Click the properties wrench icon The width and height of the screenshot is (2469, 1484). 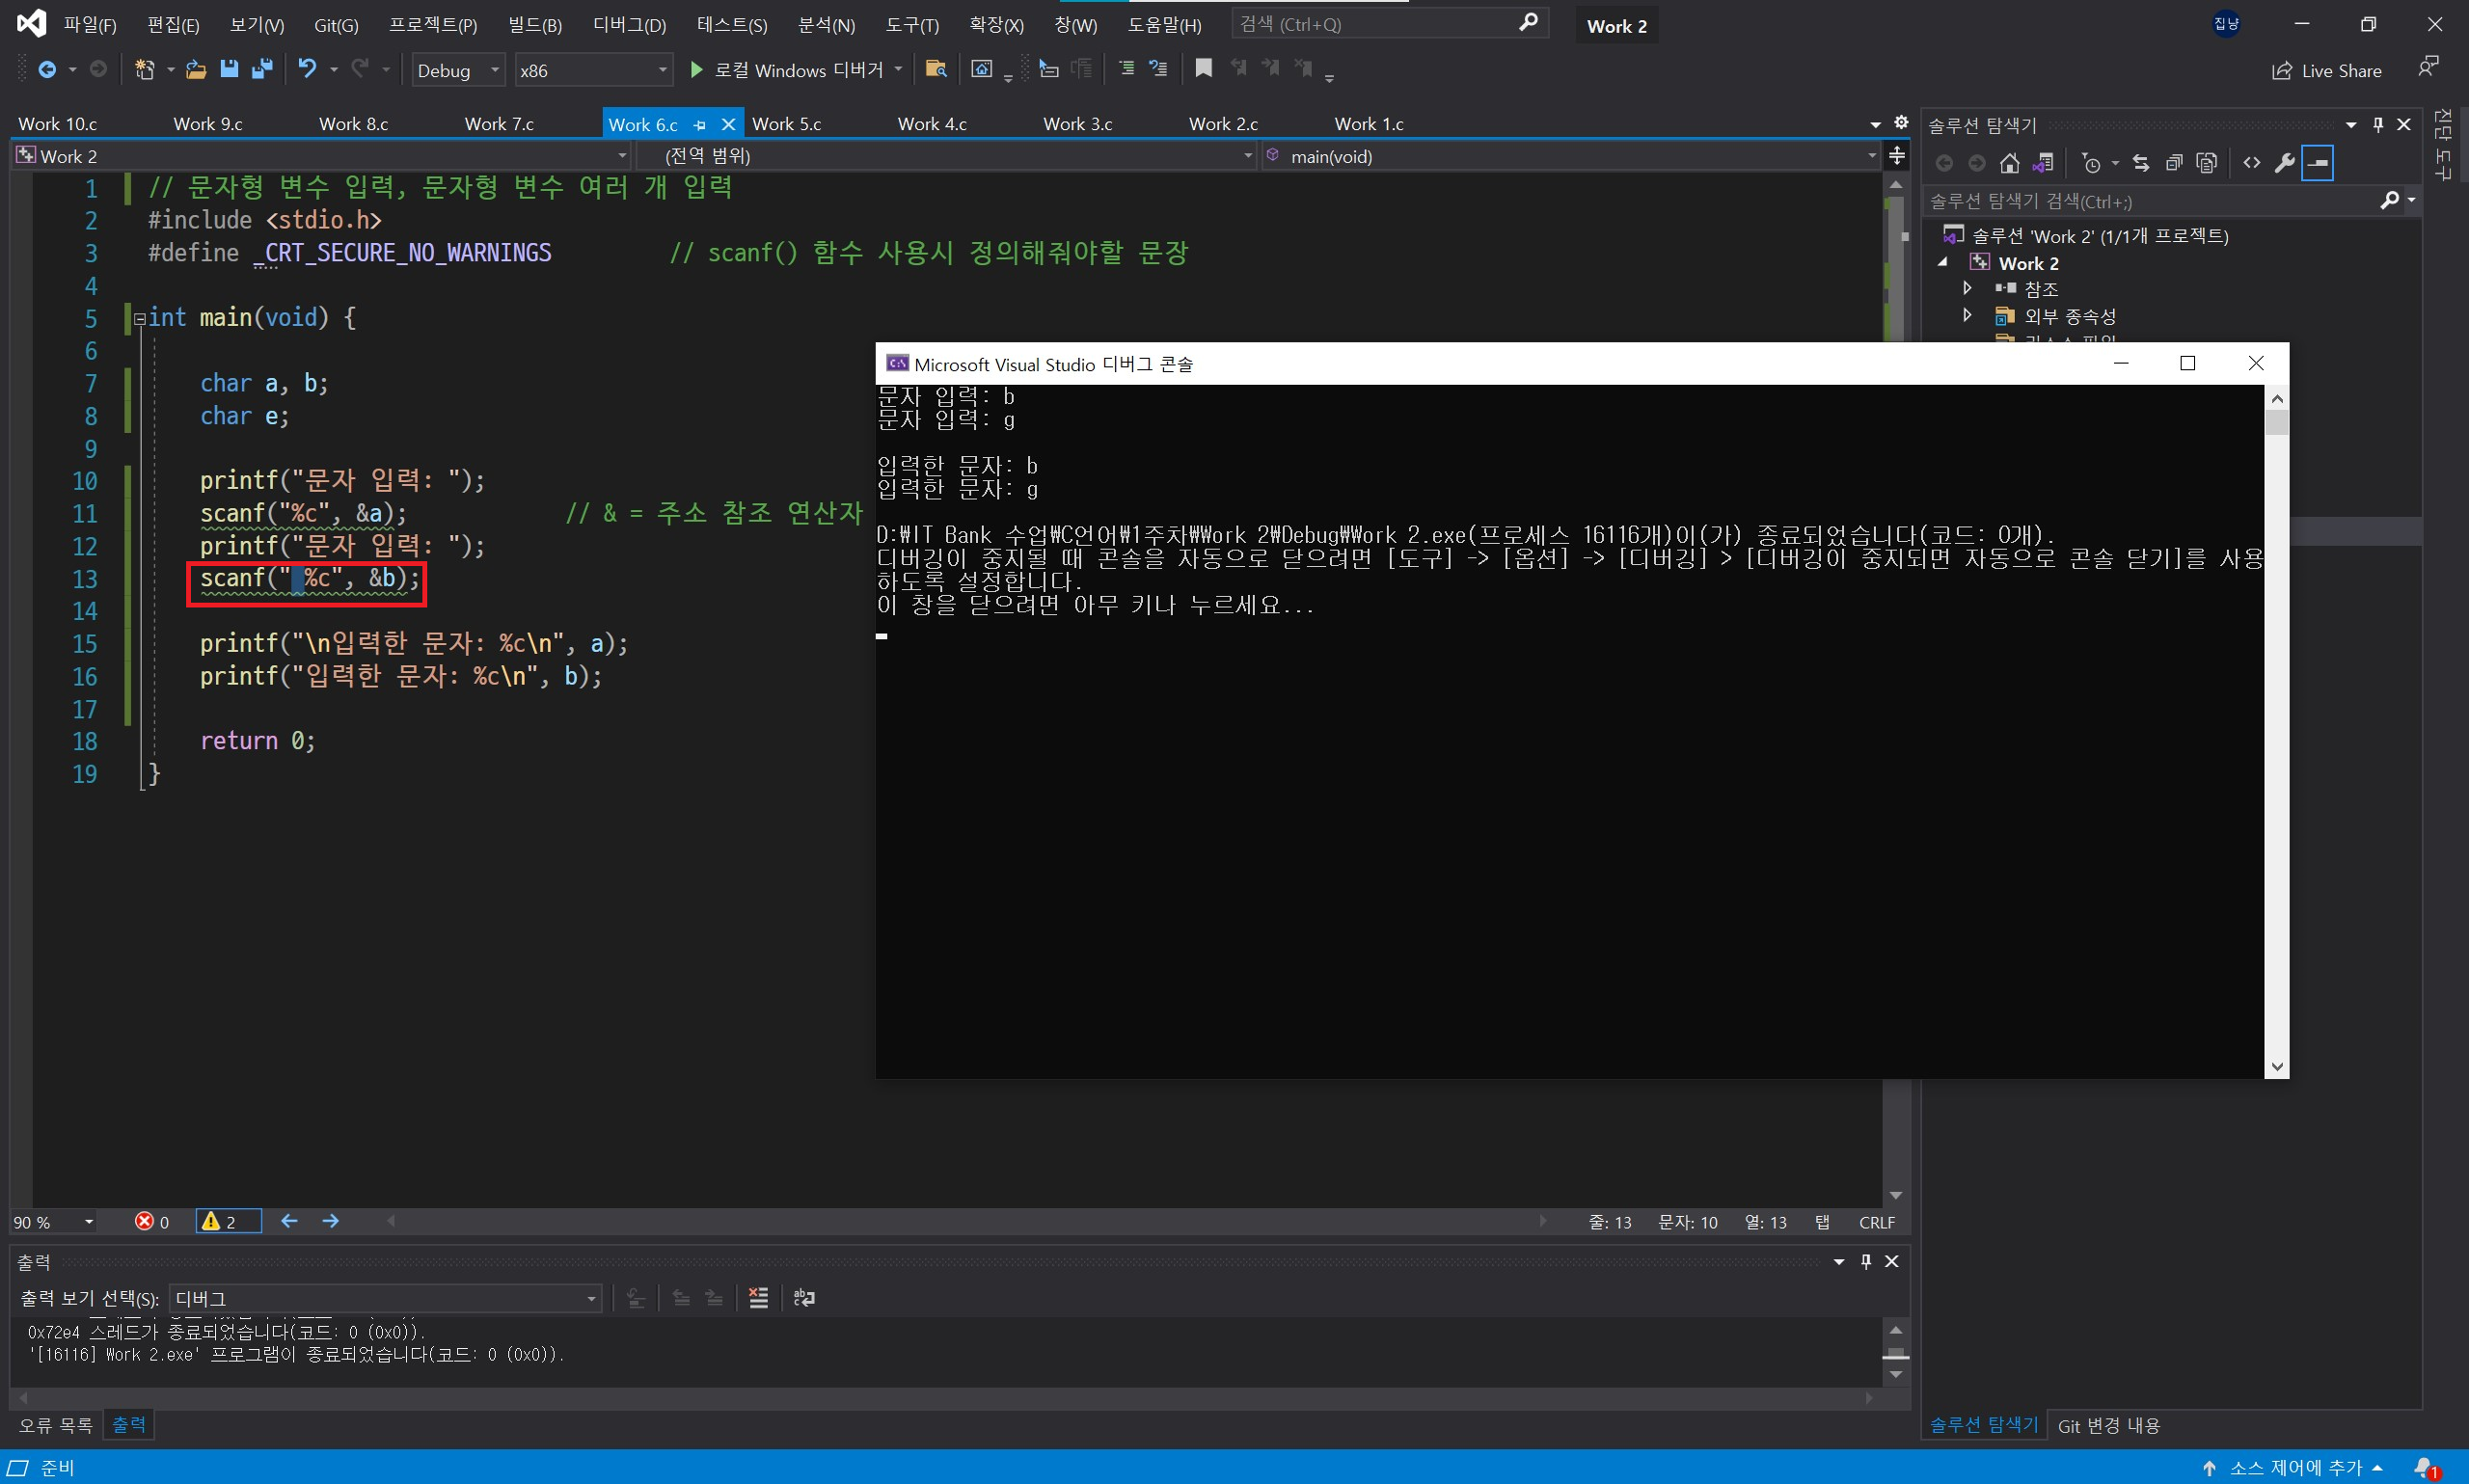pyautogui.click(x=2284, y=163)
